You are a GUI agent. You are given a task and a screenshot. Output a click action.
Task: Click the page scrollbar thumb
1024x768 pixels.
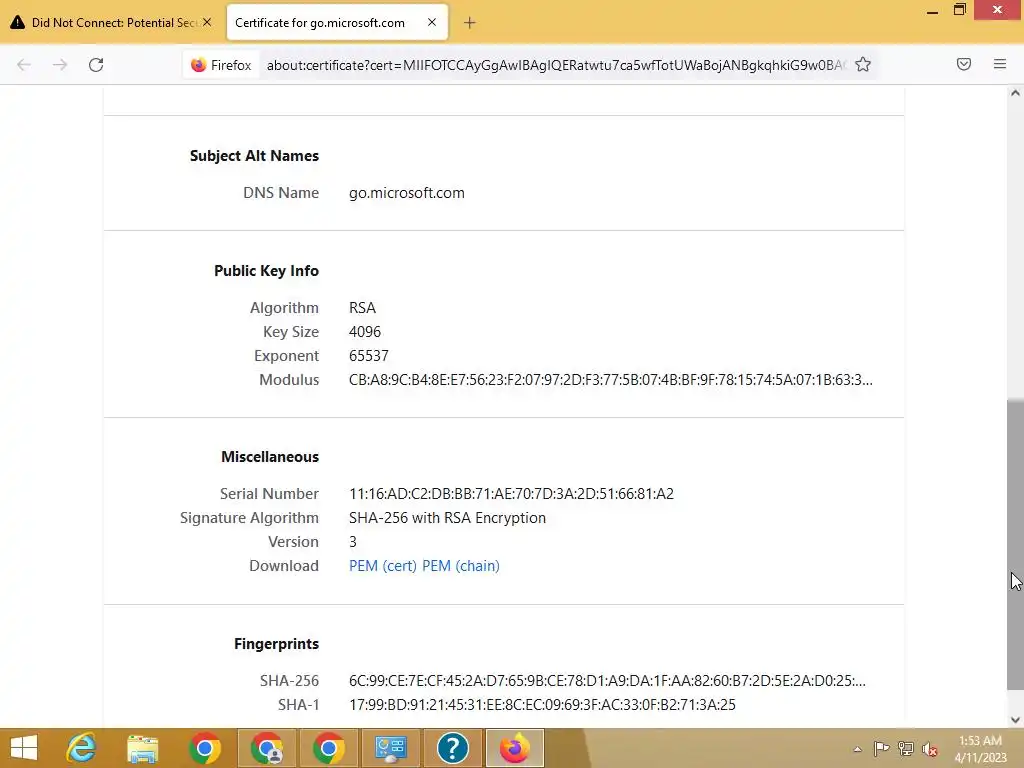(1015, 544)
